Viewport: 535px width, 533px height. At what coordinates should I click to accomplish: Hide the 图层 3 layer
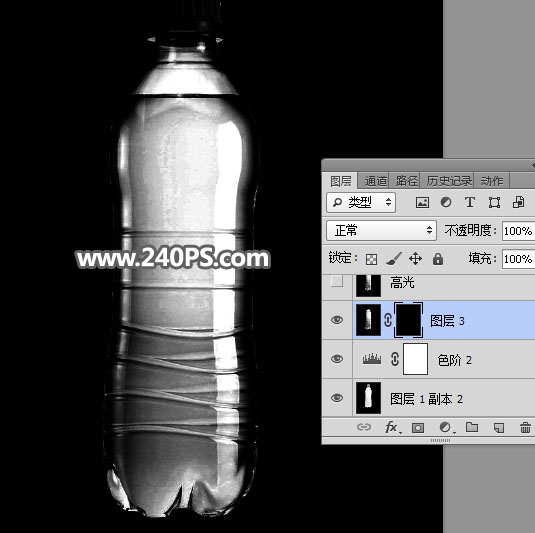click(337, 320)
